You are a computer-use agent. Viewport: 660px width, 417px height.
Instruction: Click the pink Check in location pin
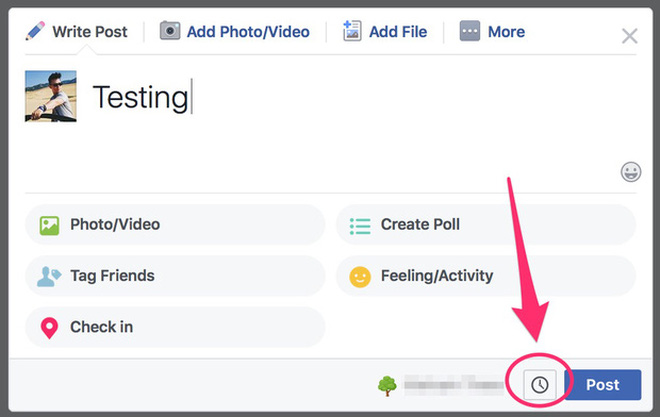coord(49,327)
